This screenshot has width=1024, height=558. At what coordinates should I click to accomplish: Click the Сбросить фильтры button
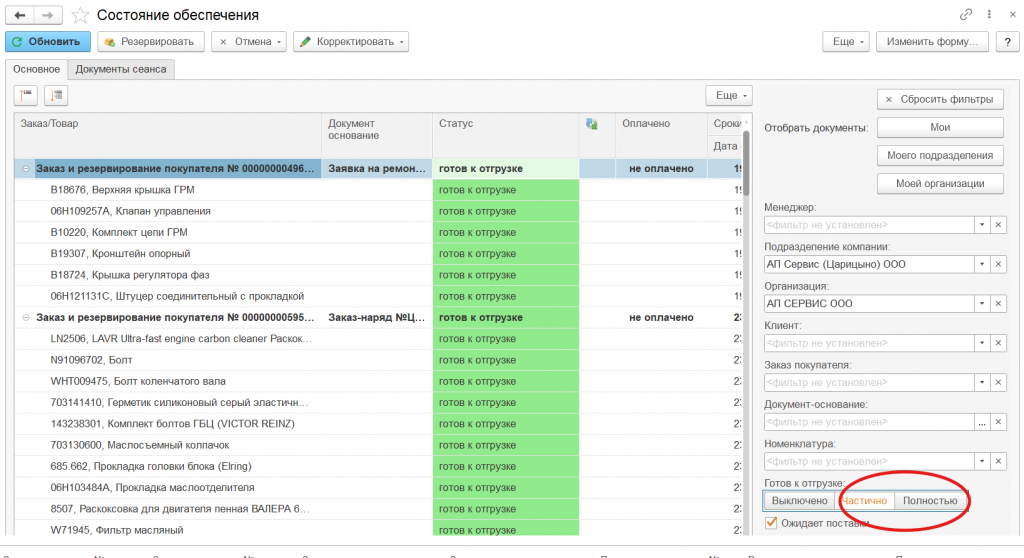tap(940, 99)
